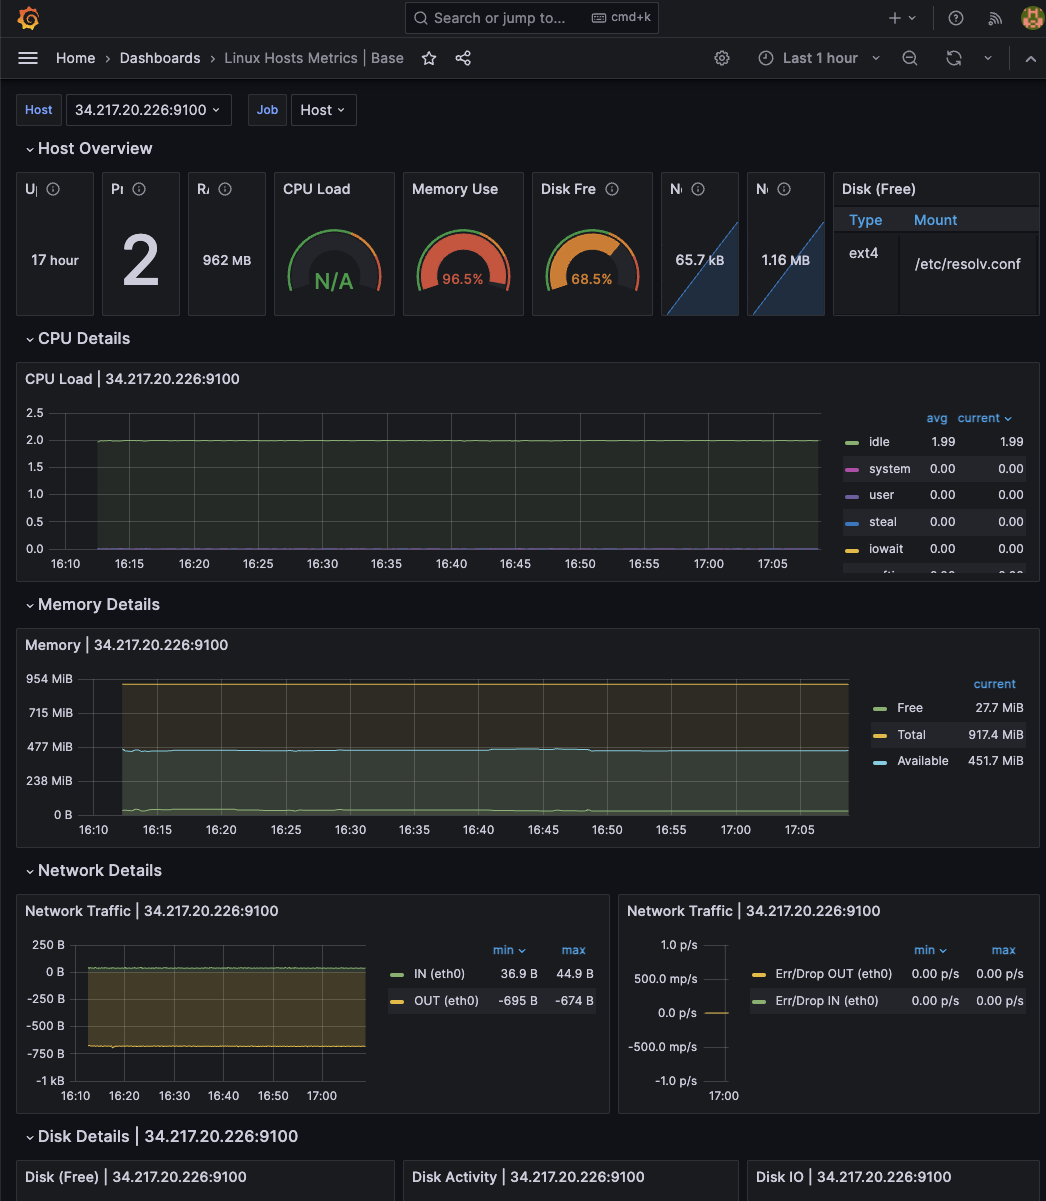Open the Host variable dropdown showing 34.217.20.226:9100
Image resolution: width=1046 pixels, height=1201 pixels.
tap(148, 109)
